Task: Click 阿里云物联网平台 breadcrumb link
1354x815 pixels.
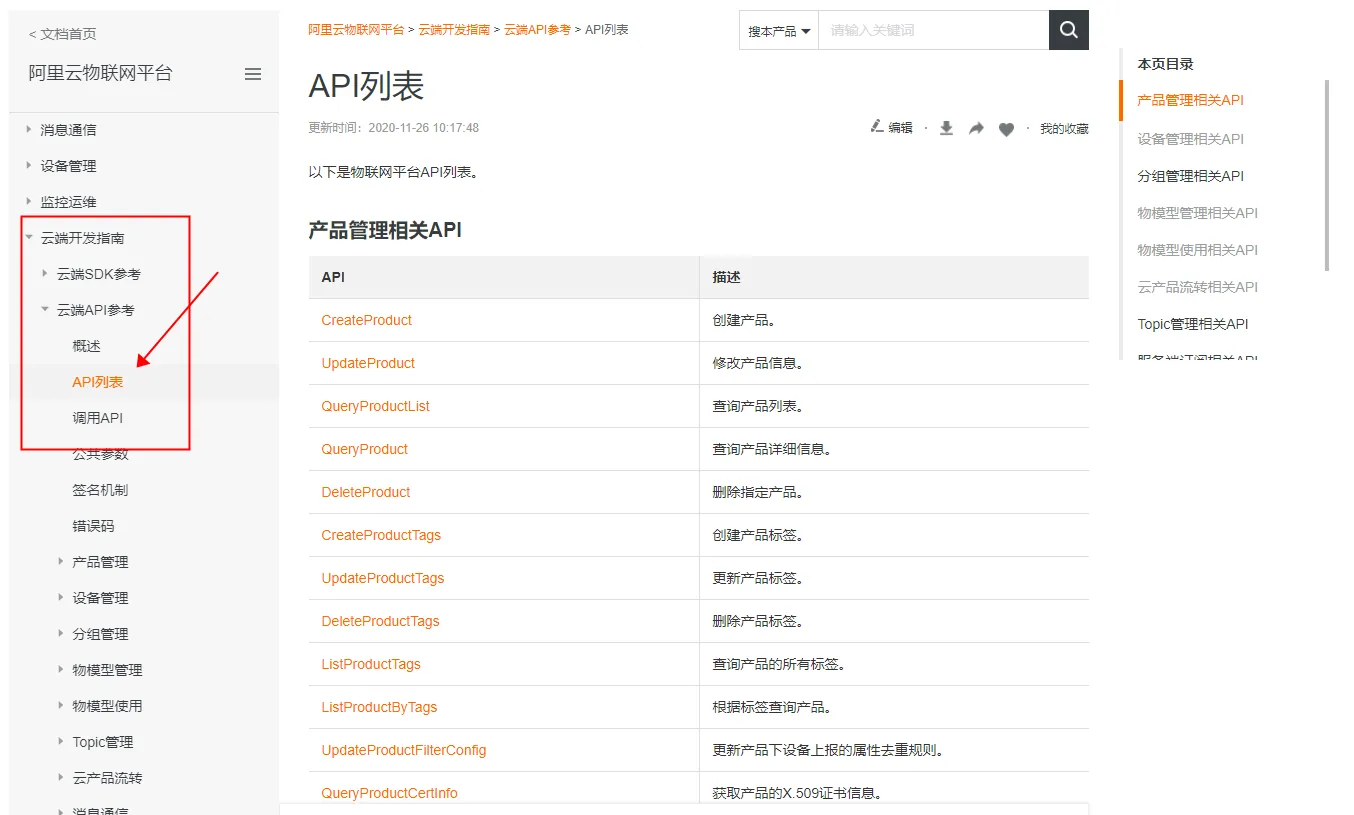Action: (356, 30)
